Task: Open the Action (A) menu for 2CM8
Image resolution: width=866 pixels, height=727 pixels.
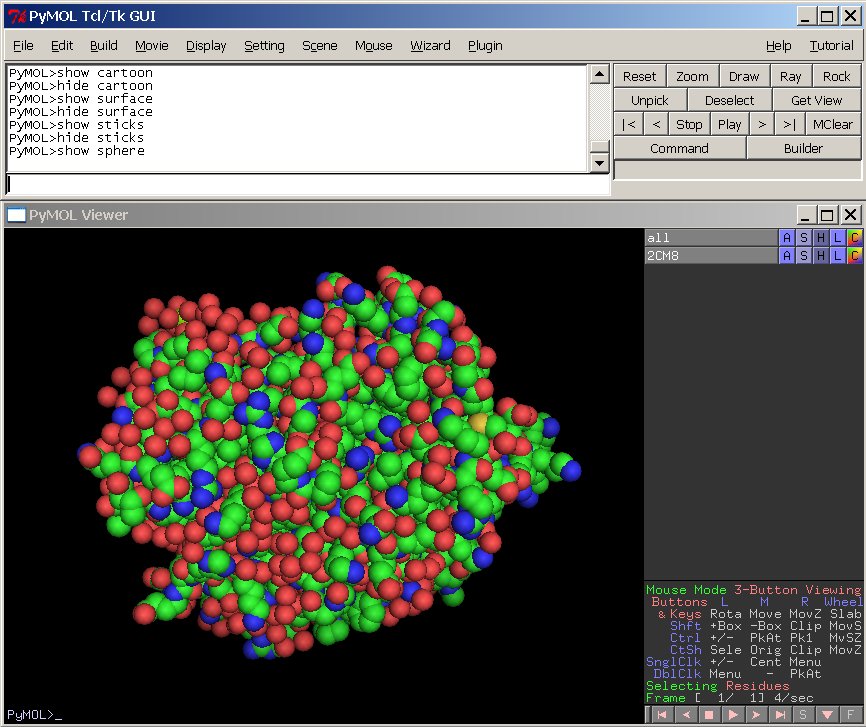Action: (x=787, y=256)
